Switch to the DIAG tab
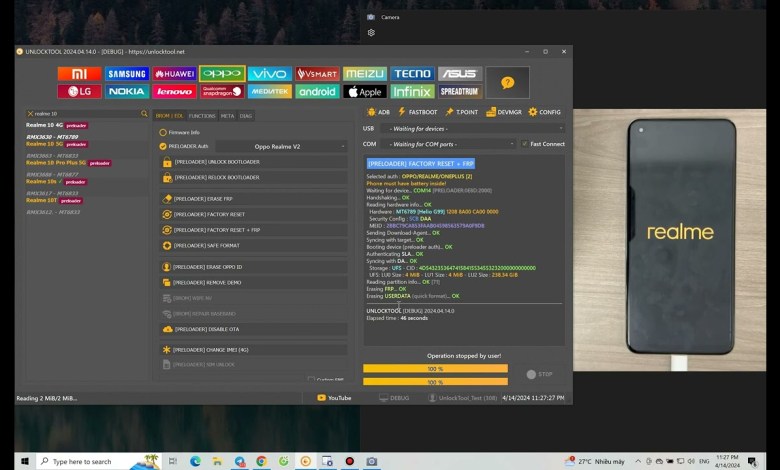The width and height of the screenshot is (780, 470). click(x=246, y=115)
